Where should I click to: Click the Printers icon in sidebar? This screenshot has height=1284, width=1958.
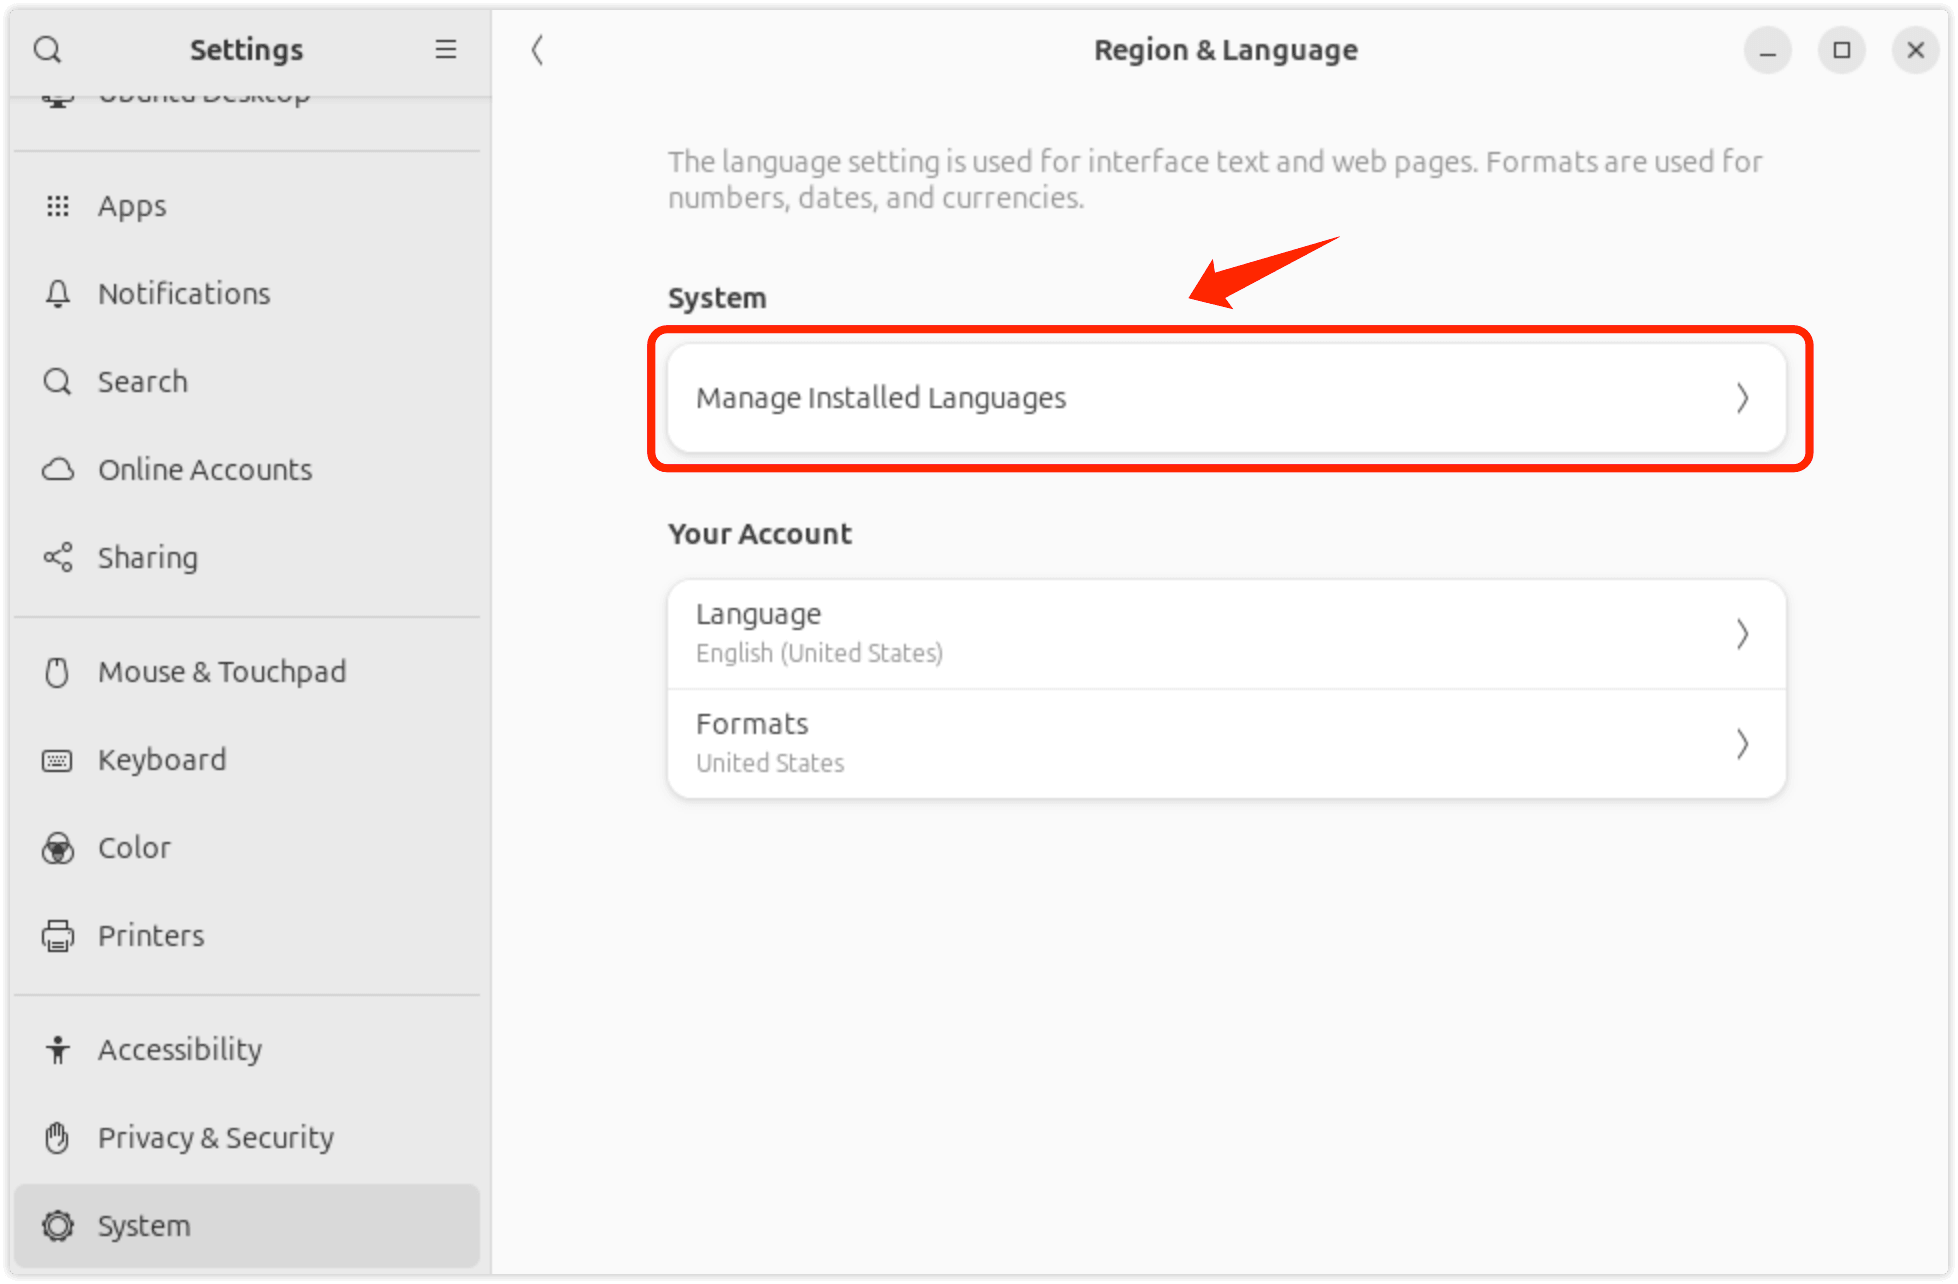point(58,936)
